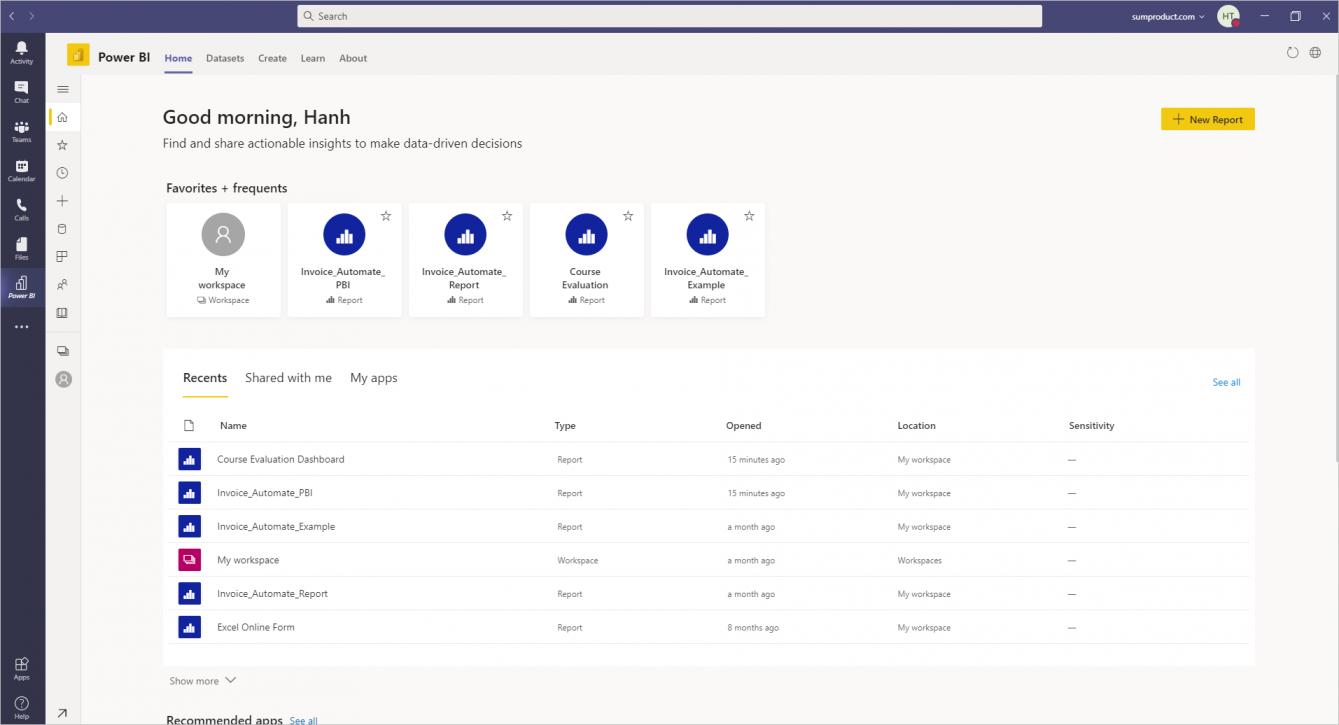1339x725 pixels.
Task: Sort by the Name column header
Action: click(233, 426)
